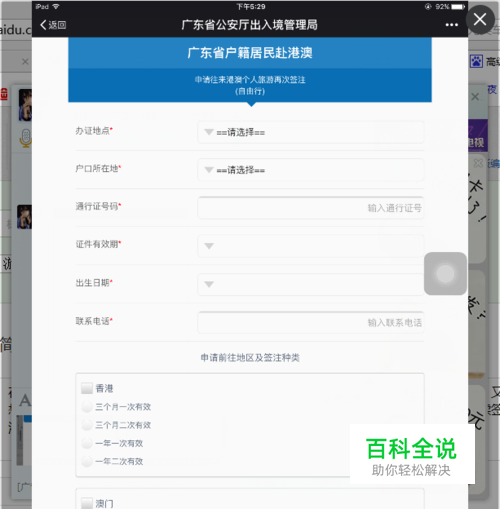Click the upper avatar thumbnail in background window
Viewport: 500px width, 509px height.
(25, 105)
